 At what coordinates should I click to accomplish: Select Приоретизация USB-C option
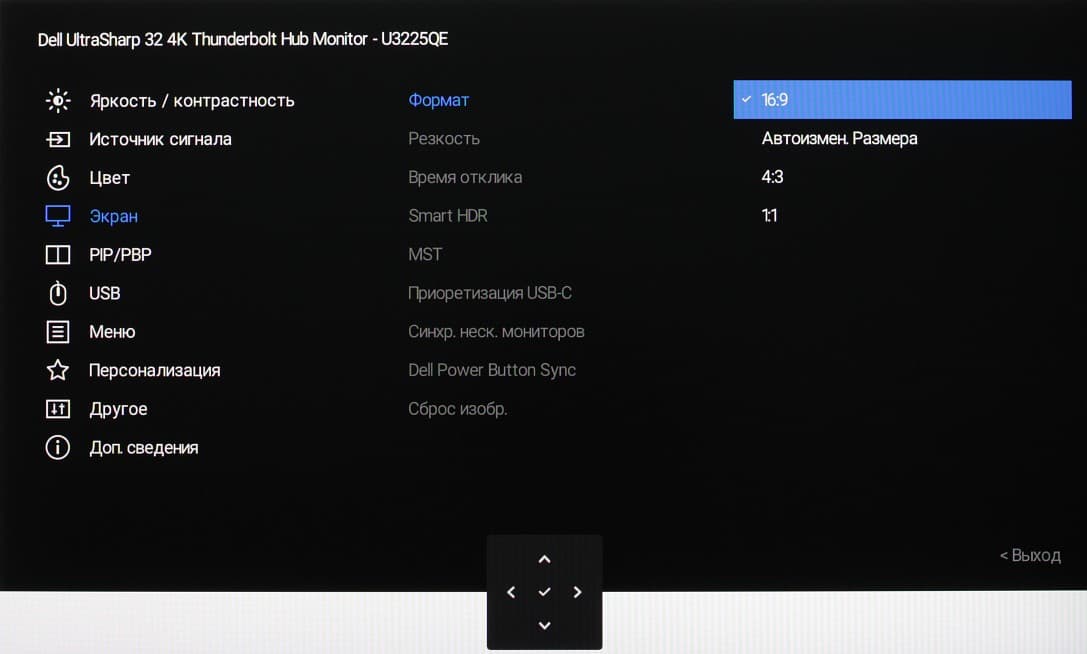tap(490, 293)
